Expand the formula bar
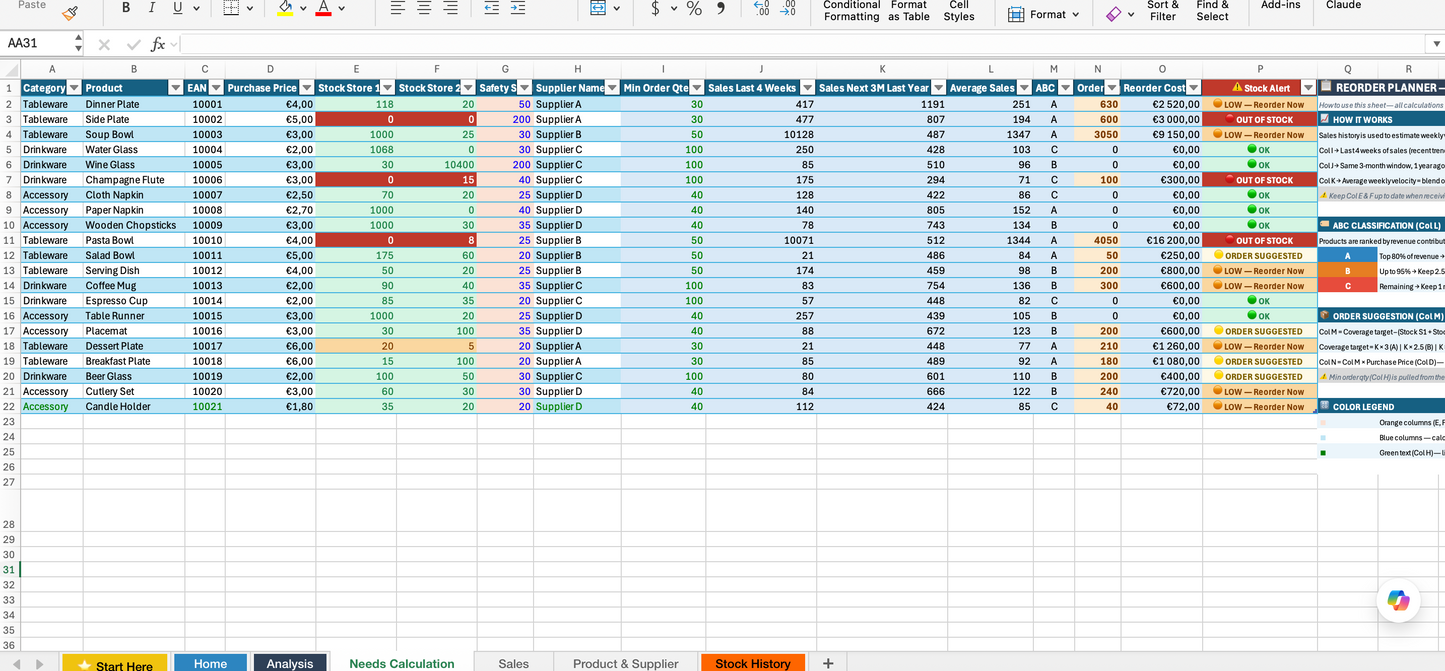 [x=1436, y=44]
